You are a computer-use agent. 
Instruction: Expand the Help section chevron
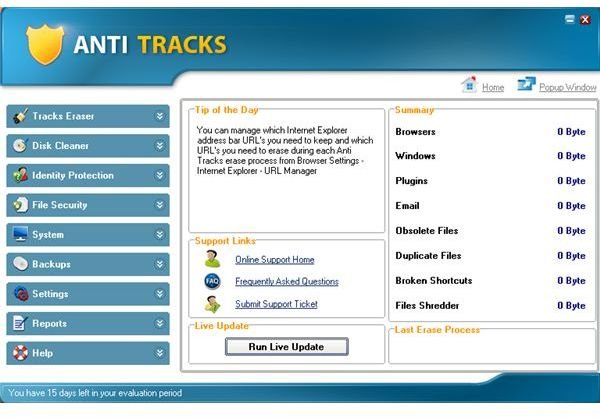pos(160,353)
